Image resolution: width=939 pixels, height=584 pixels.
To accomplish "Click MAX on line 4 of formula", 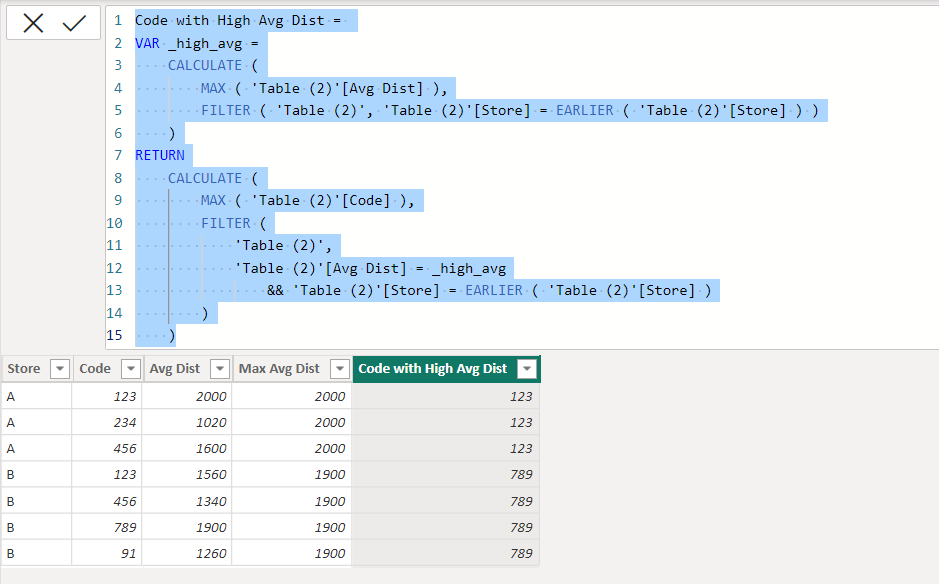I will tap(213, 88).
